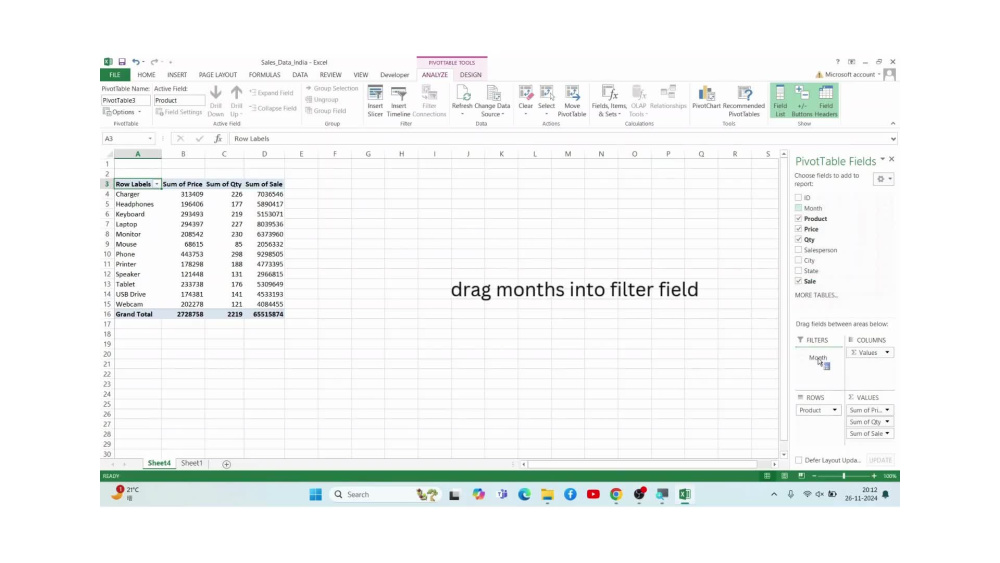
Task: Switch to the INSERT tab
Action: click(177, 75)
